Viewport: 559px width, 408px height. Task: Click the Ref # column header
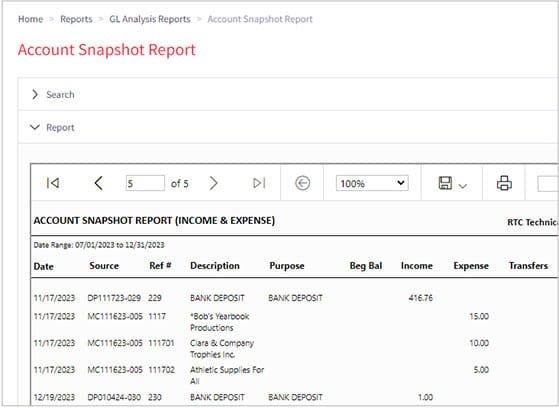click(160, 266)
